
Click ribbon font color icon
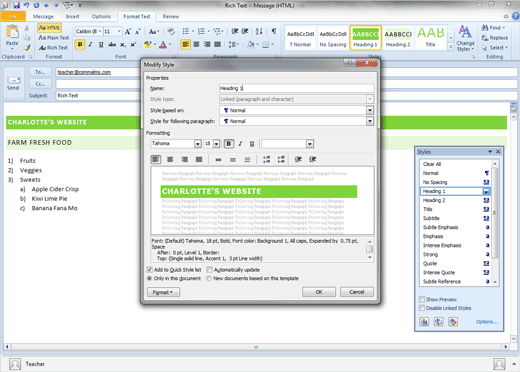[163, 45]
